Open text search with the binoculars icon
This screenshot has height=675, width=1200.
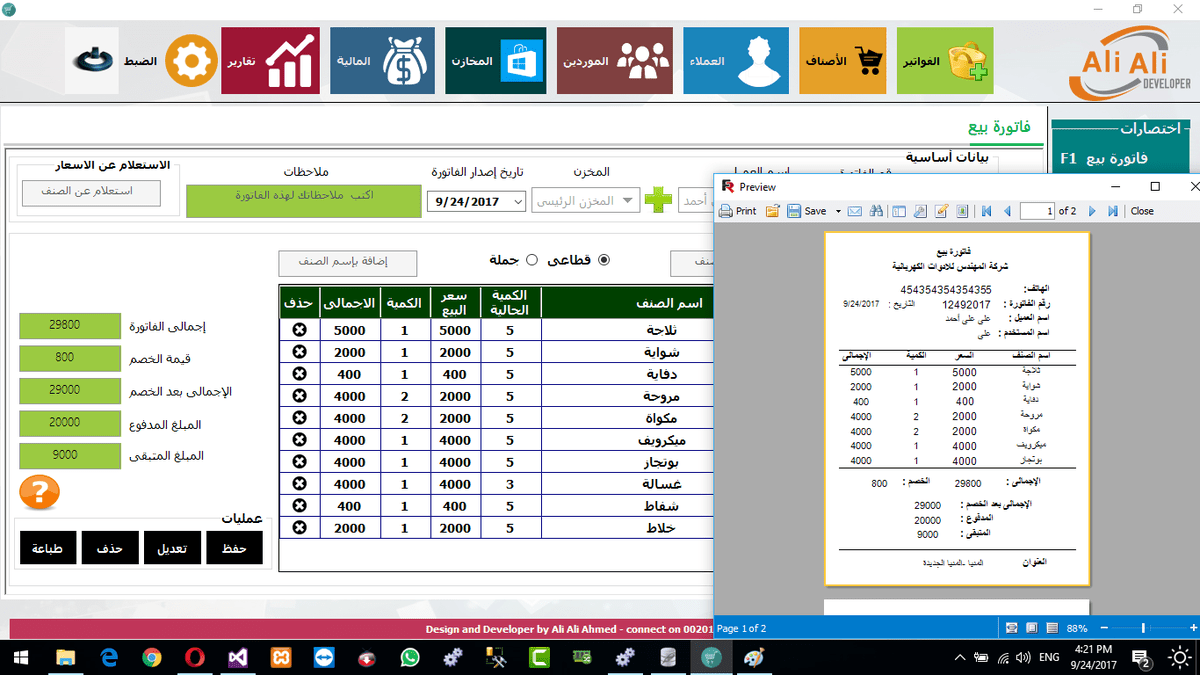[x=876, y=211]
